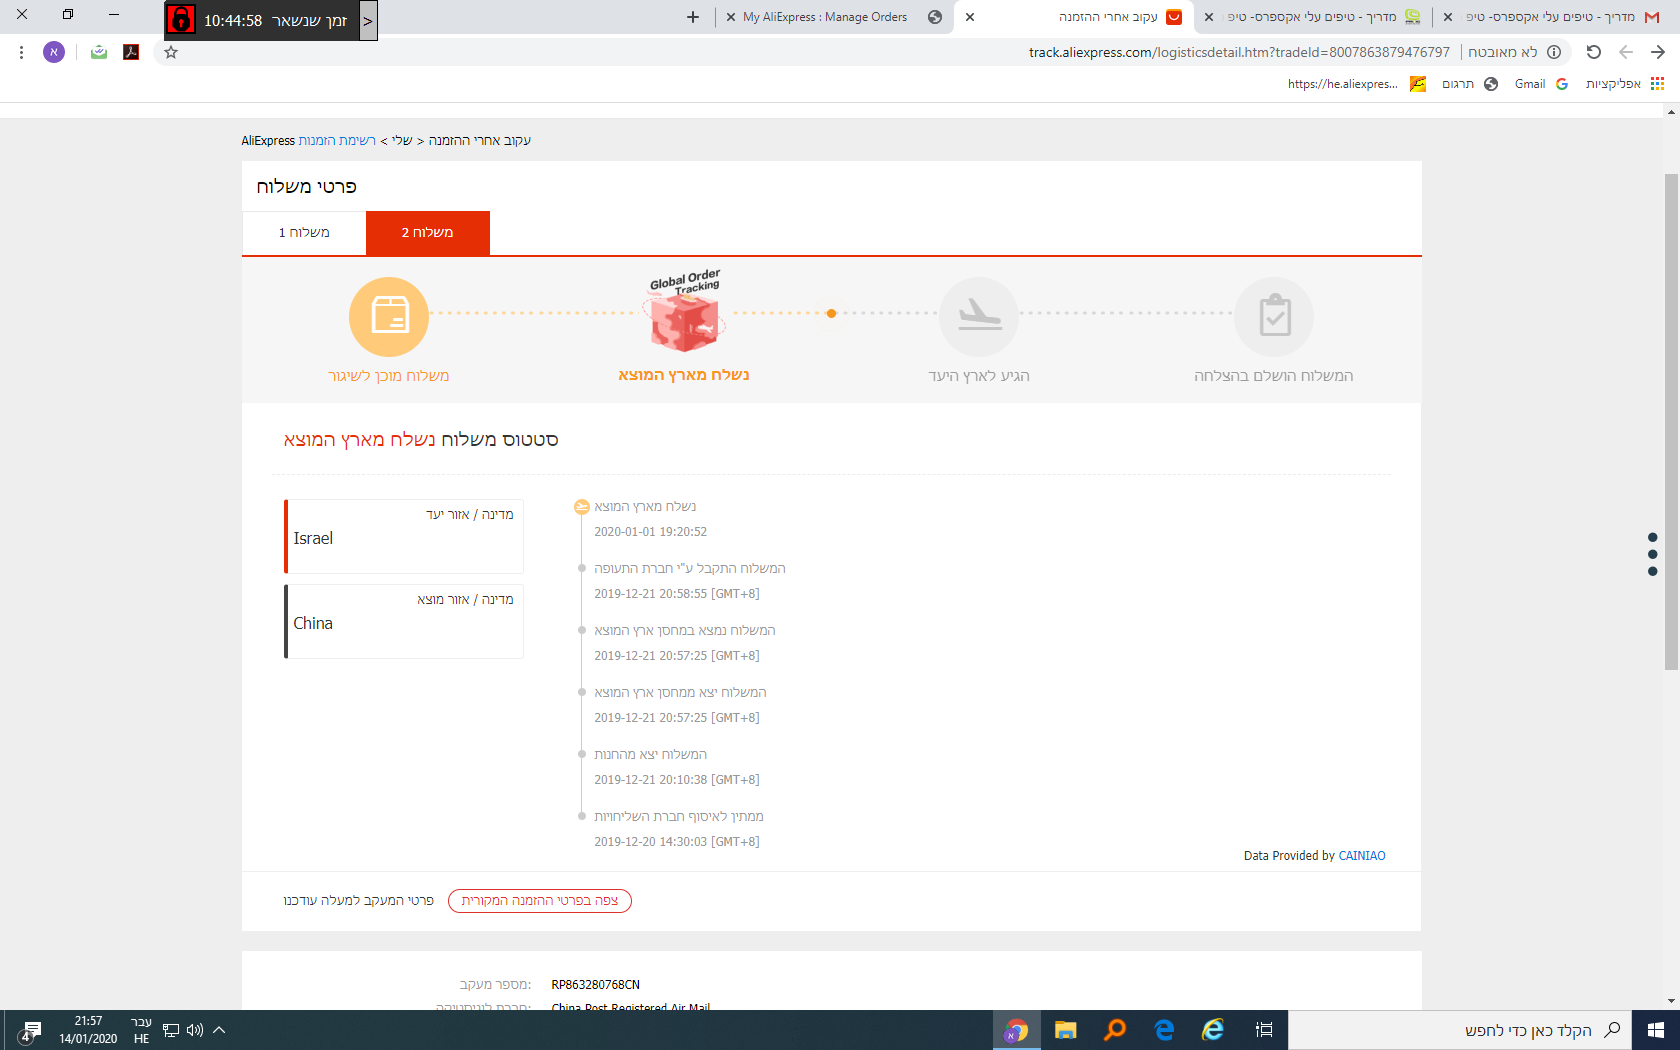Click the נשלח מארץ המוצא timeline entry
Viewport: 1680px width, 1050px height.
click(x=645, y=507)
